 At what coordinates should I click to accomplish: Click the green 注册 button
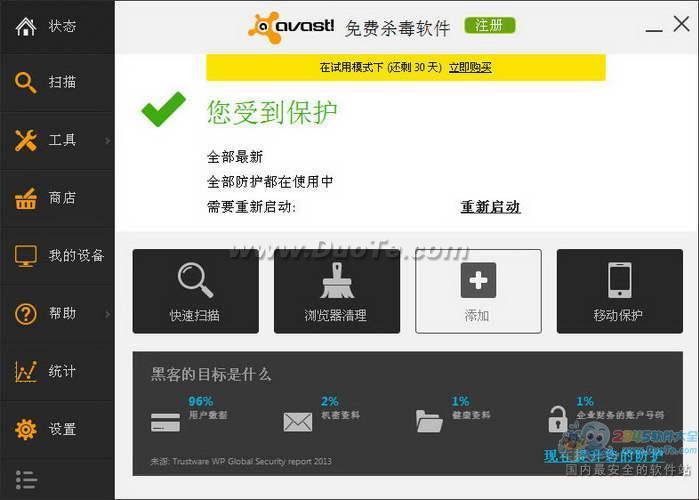489,25
